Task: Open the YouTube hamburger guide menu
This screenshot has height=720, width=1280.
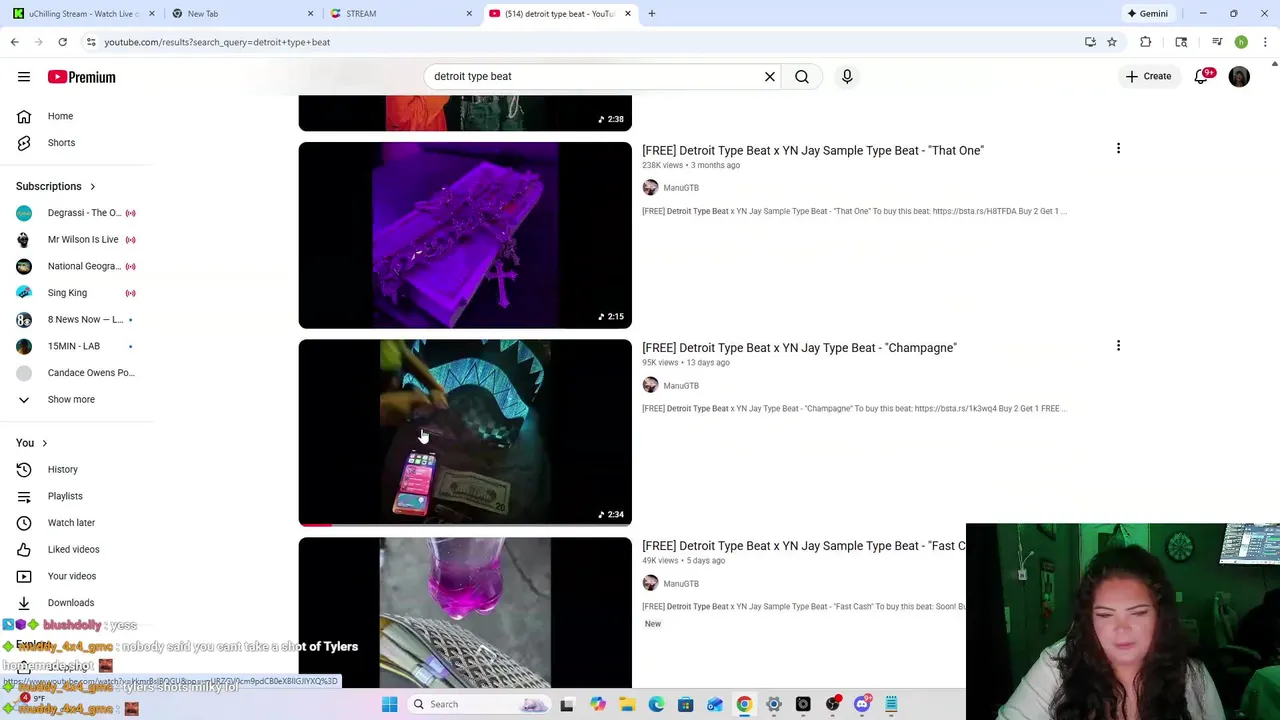Action: [24, 77]
